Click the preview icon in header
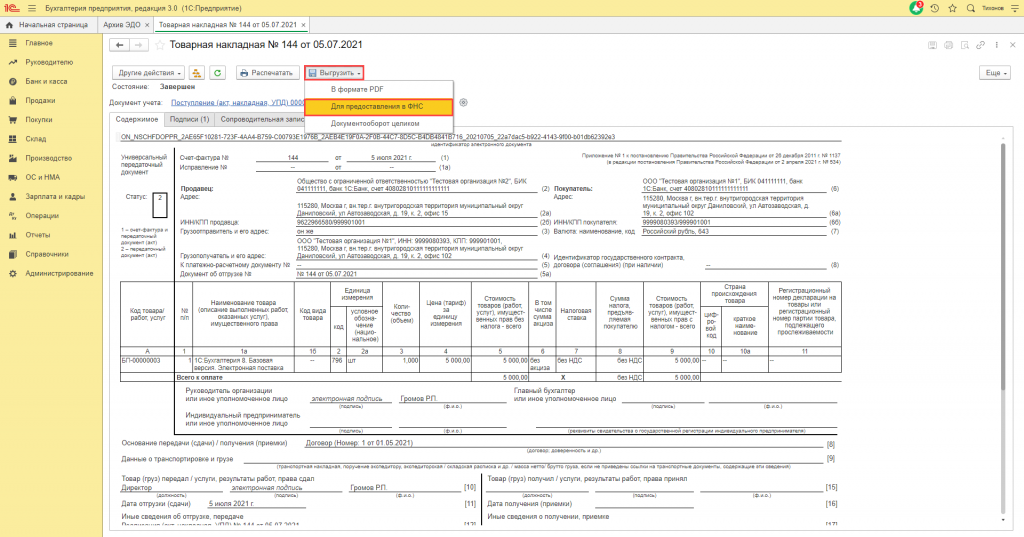 tap(965, 45)
